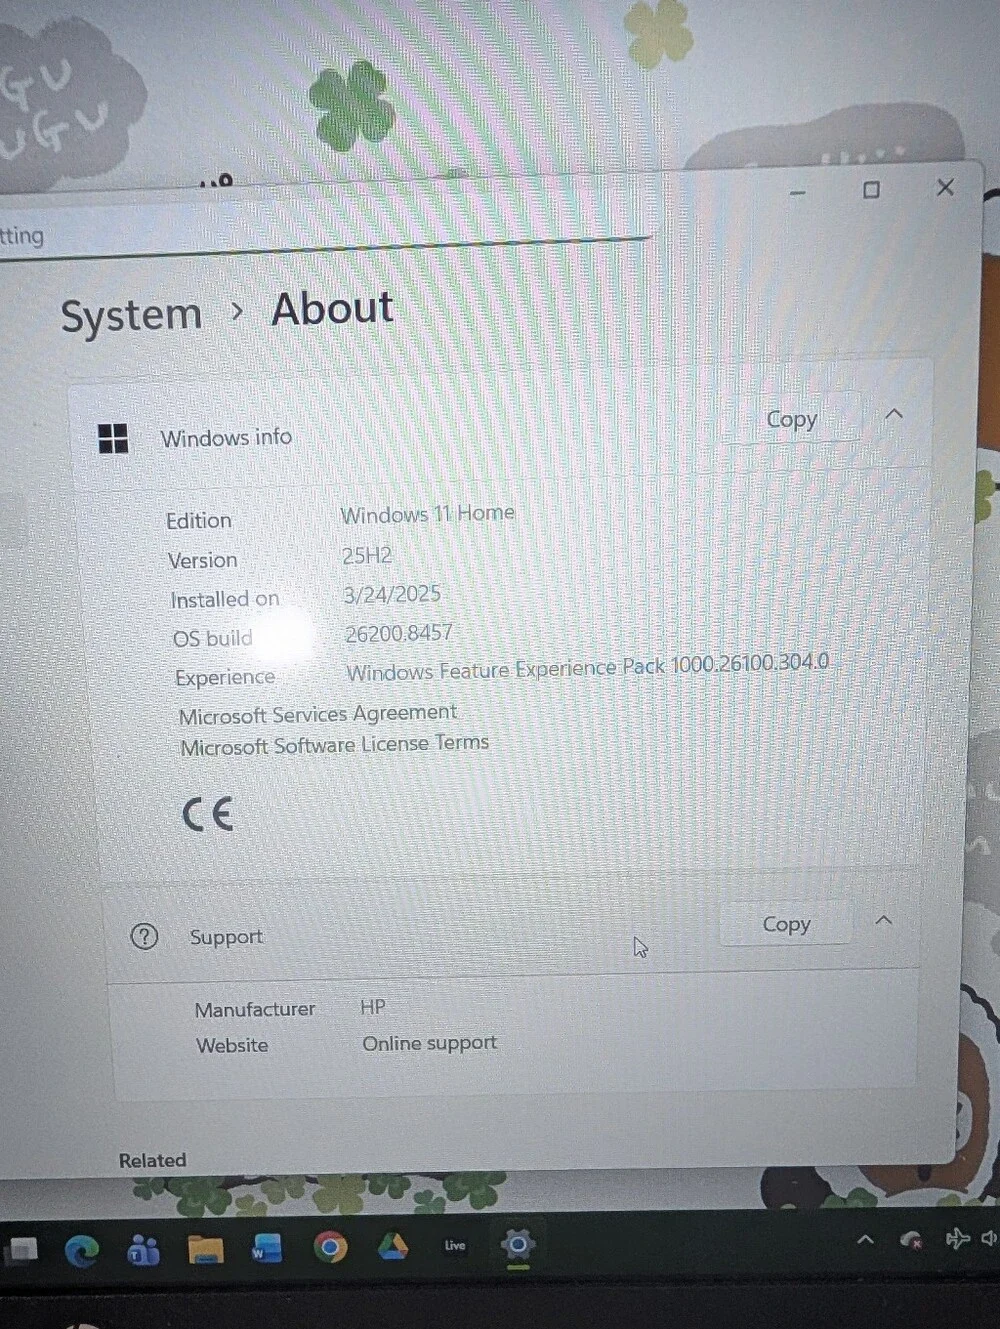Click the HP manufacturer value
This screenshot has width=1000, height=1329.
coord(373,1007)
